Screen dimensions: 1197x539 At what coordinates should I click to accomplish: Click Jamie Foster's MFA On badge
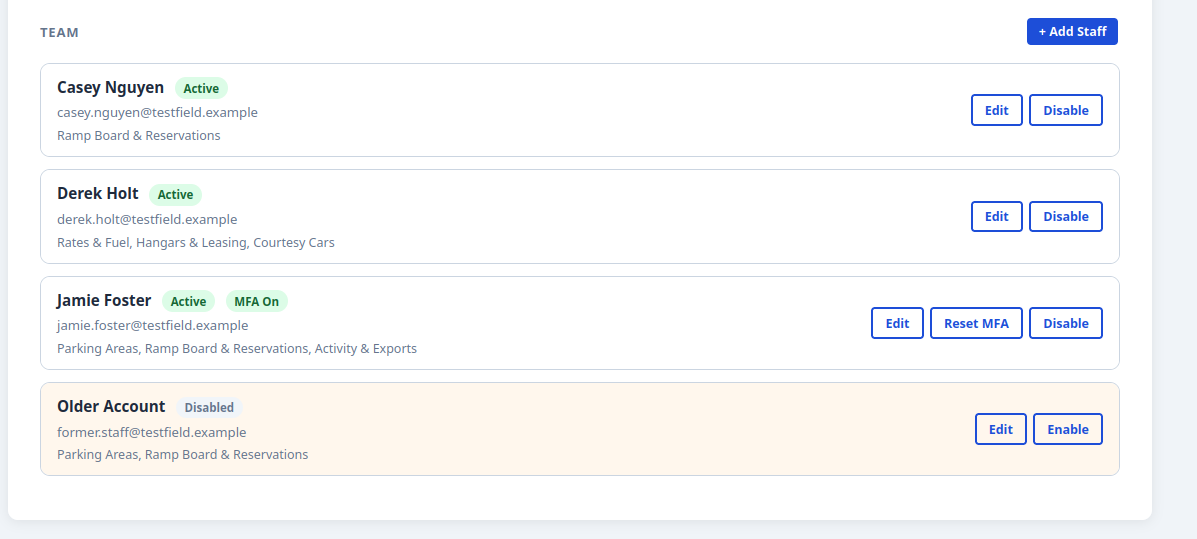pos(256,302)
